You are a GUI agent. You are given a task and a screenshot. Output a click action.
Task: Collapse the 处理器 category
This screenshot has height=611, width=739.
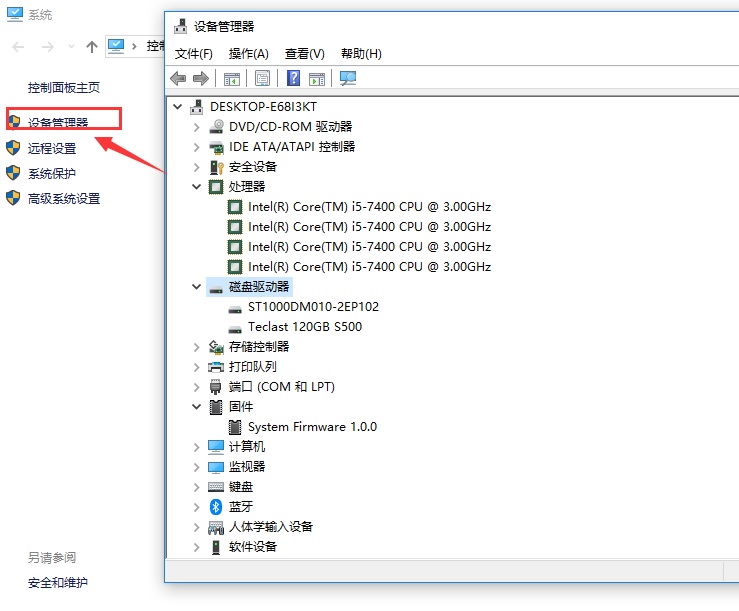(x=197, y=187)
